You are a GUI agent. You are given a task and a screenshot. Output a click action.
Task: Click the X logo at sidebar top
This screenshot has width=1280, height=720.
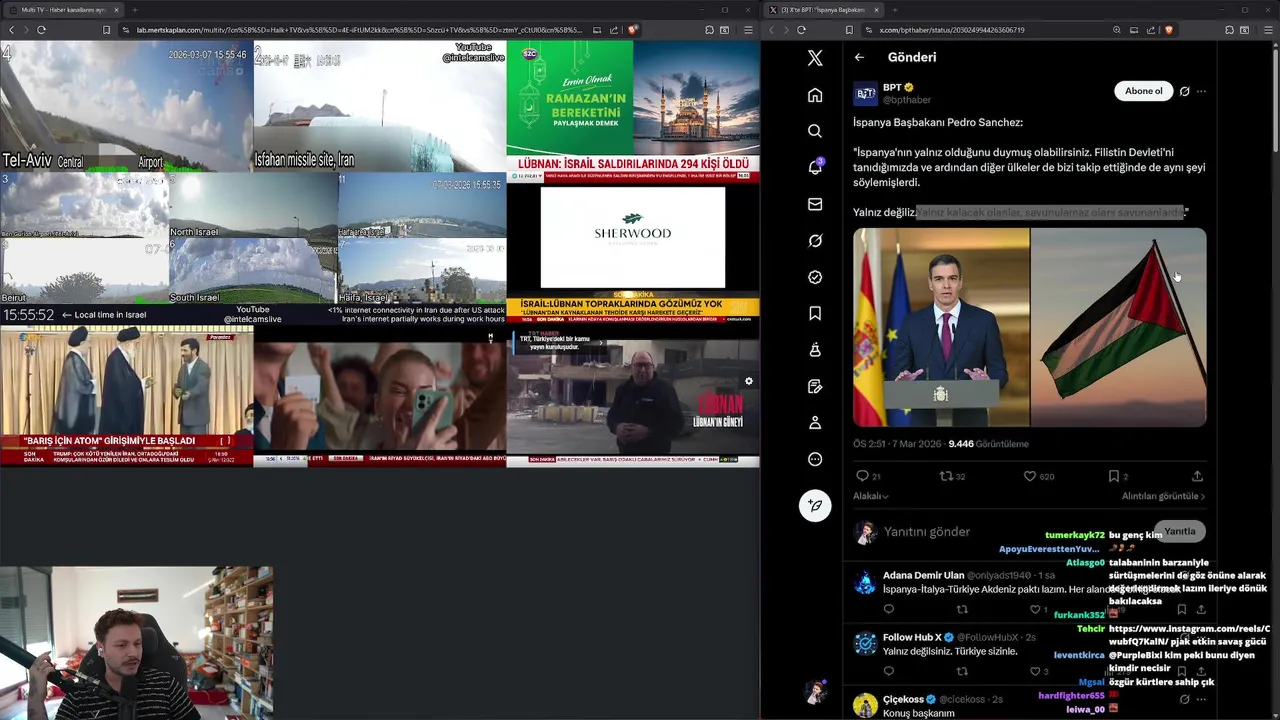[x=815, y=58]
